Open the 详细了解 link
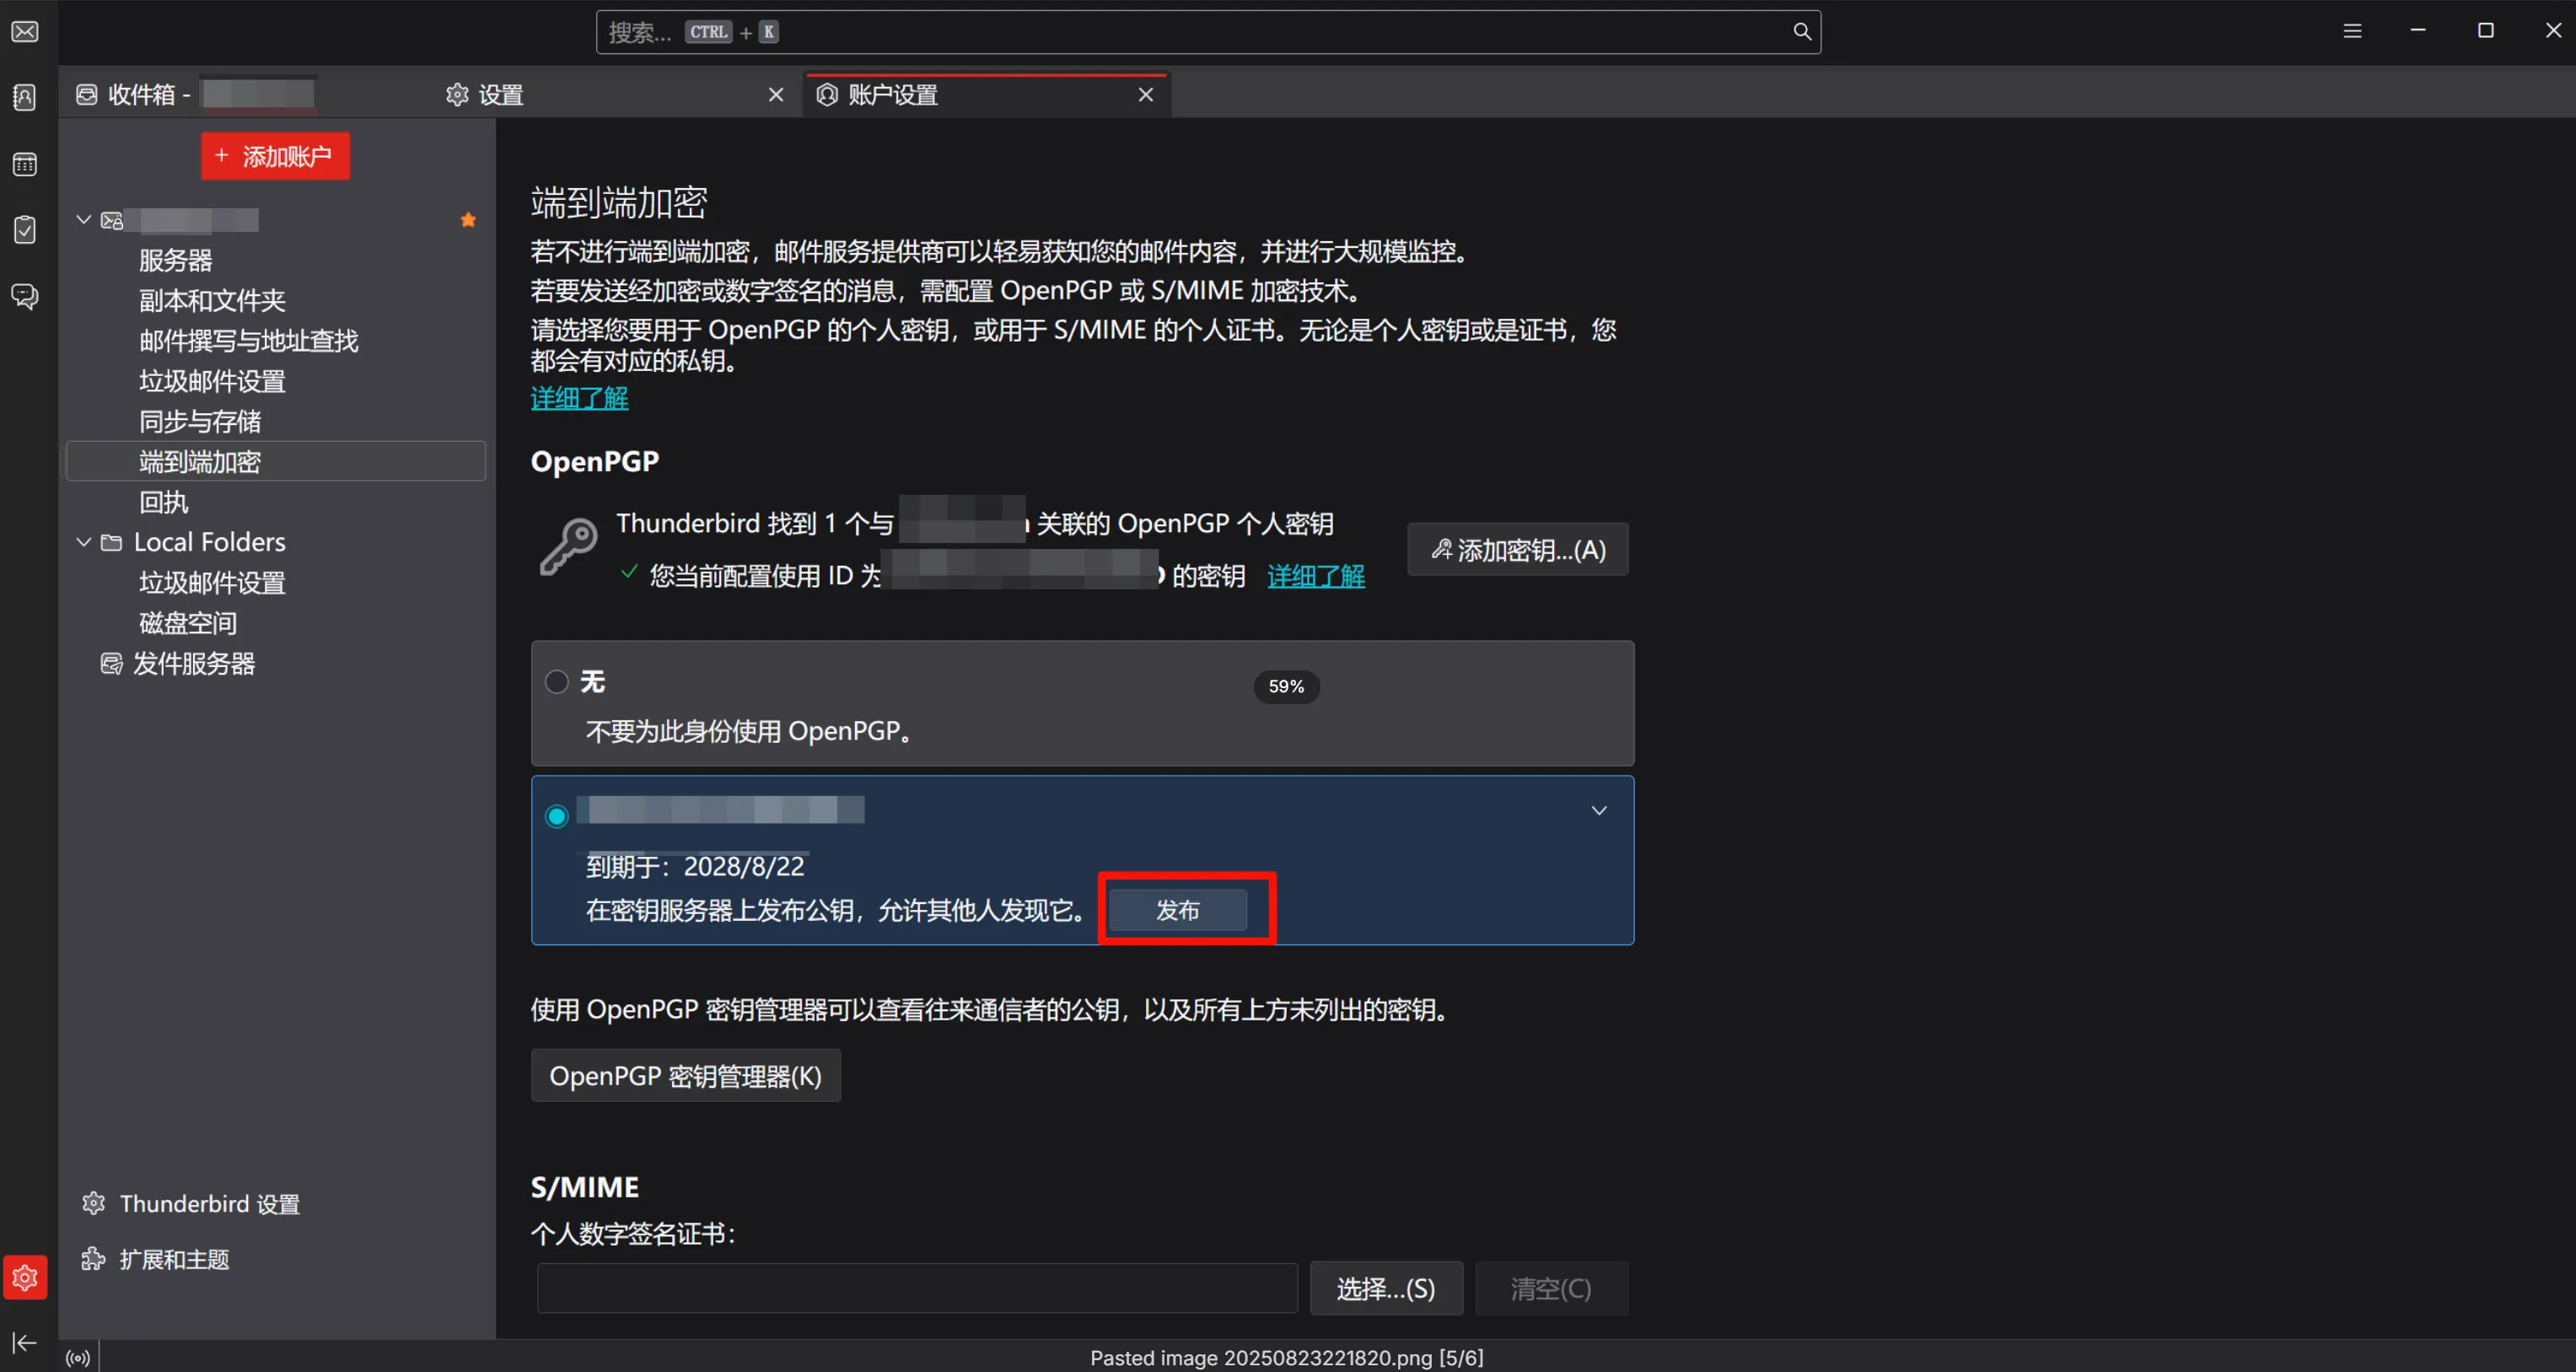Viewport: 2576px width, 1372px height. (579, 397)
